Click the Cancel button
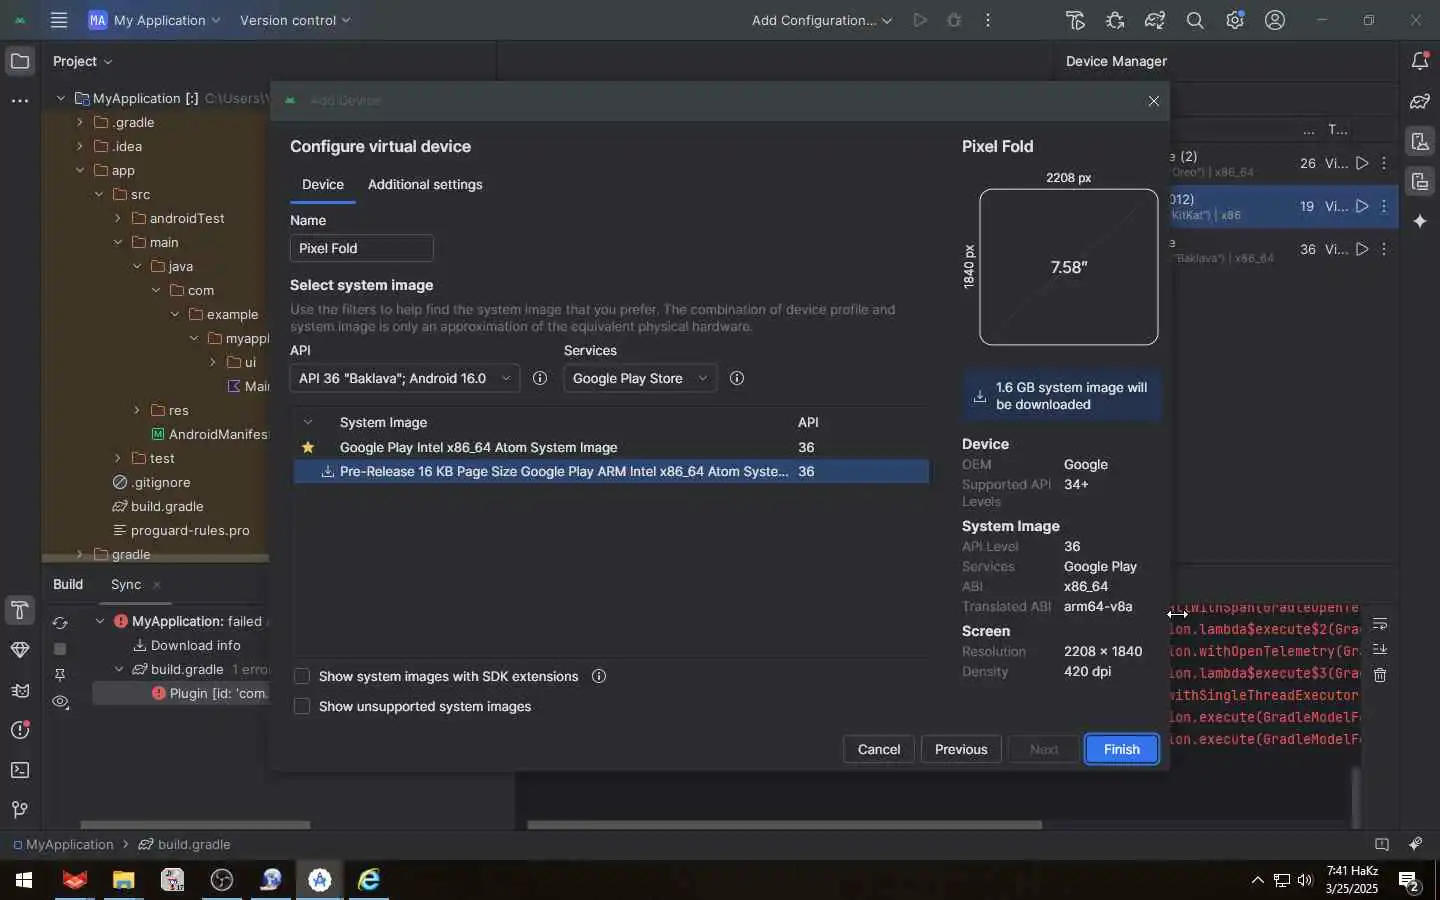1440x900 pixels. [x=879, y=749]
